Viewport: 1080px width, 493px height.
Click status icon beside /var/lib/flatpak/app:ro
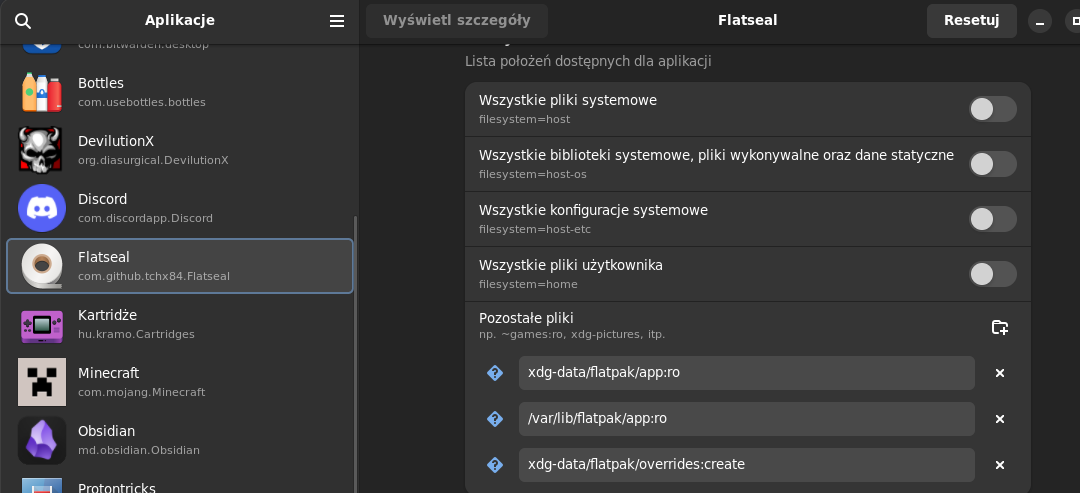[x=495, y=419]
